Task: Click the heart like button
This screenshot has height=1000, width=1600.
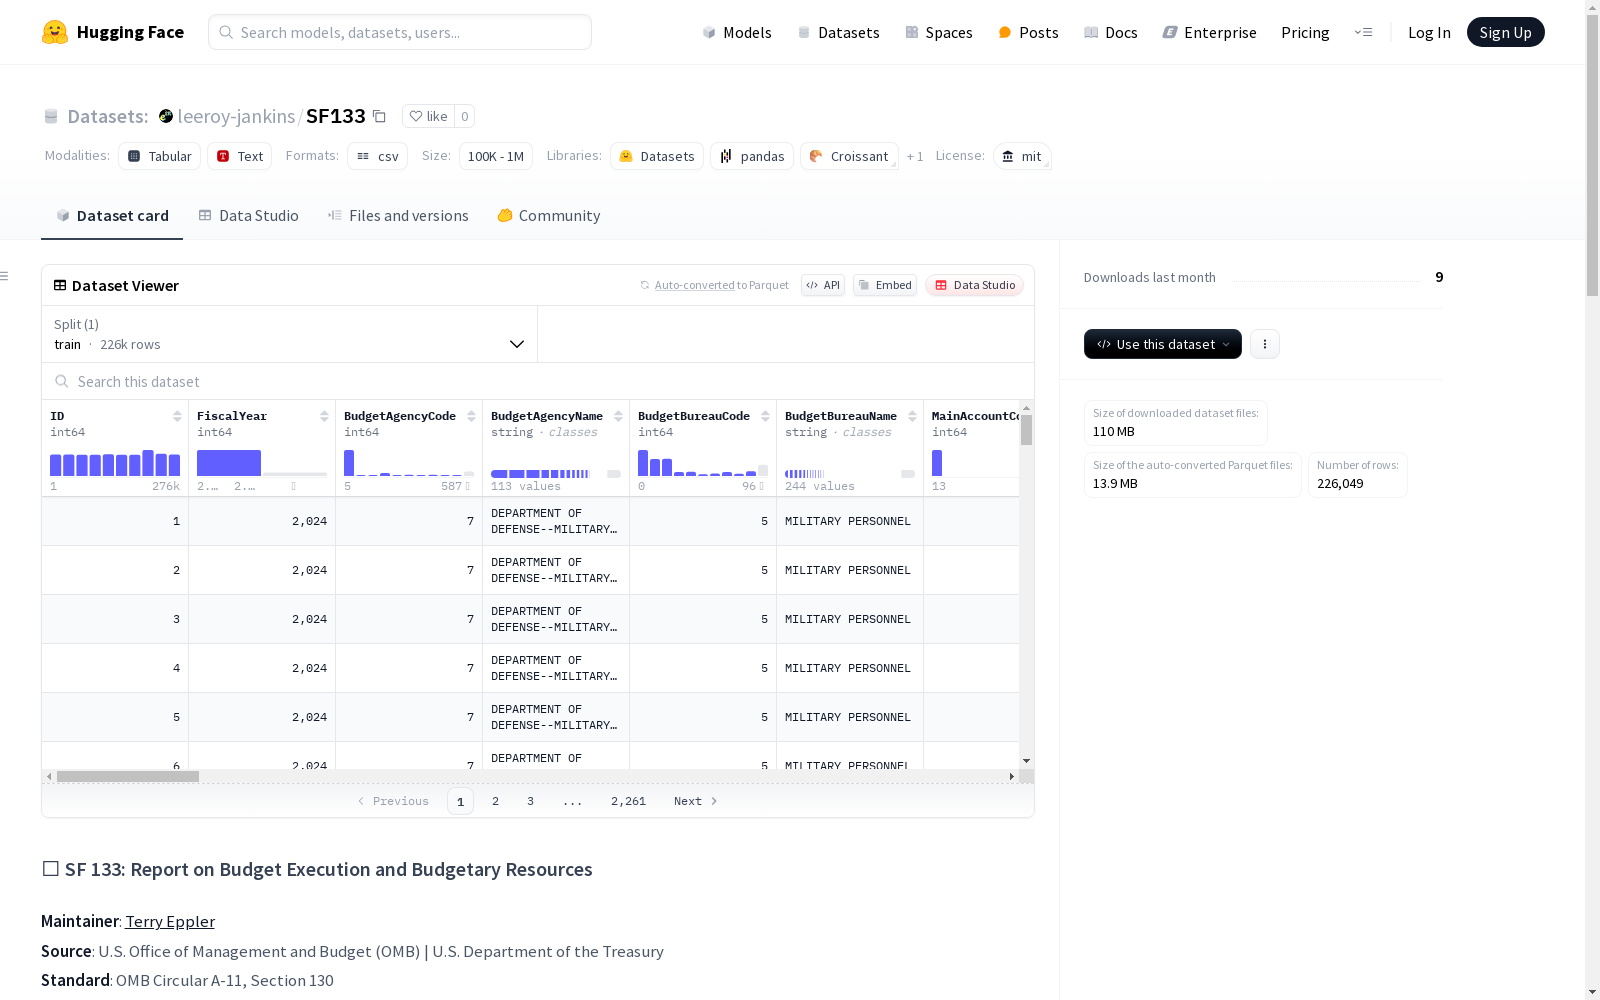Action: pyautogui.click(x=428, y=116)
